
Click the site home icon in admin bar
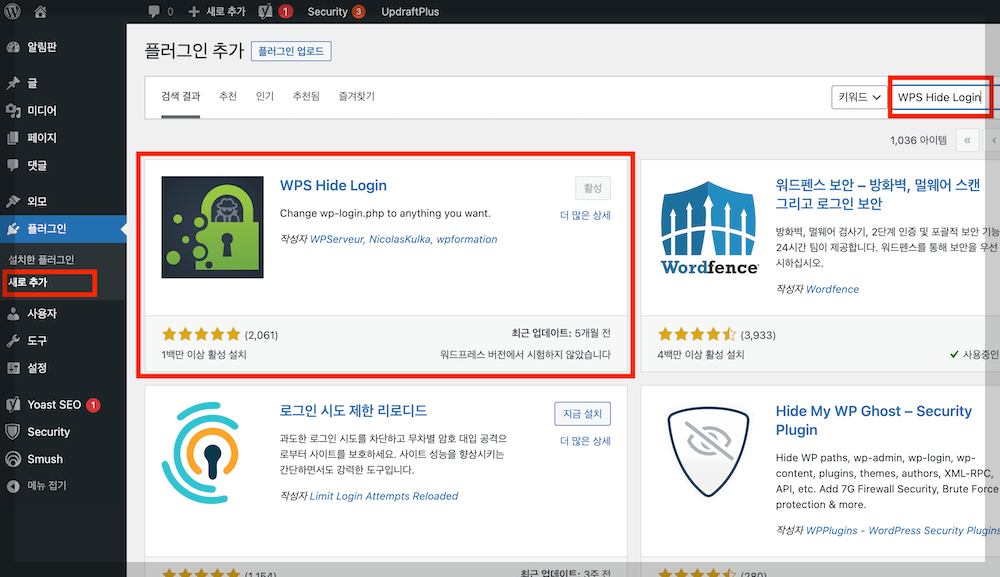(x=38, y=11)
